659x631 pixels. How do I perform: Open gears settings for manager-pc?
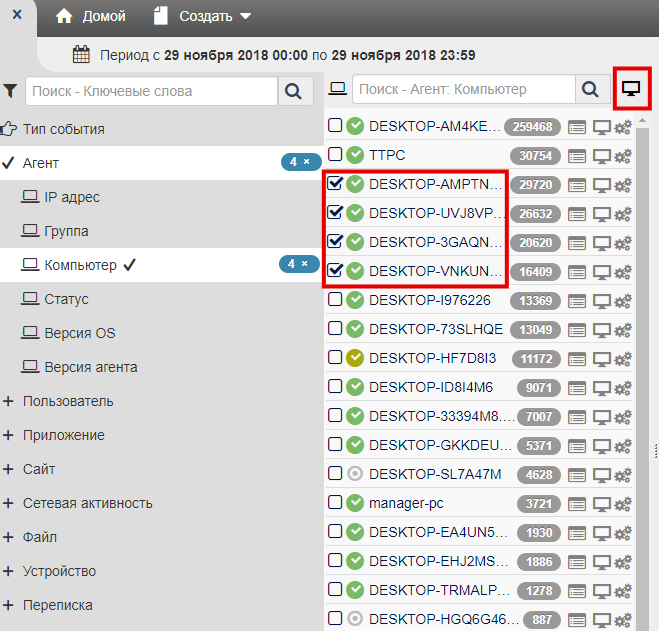tap(623, 503)
